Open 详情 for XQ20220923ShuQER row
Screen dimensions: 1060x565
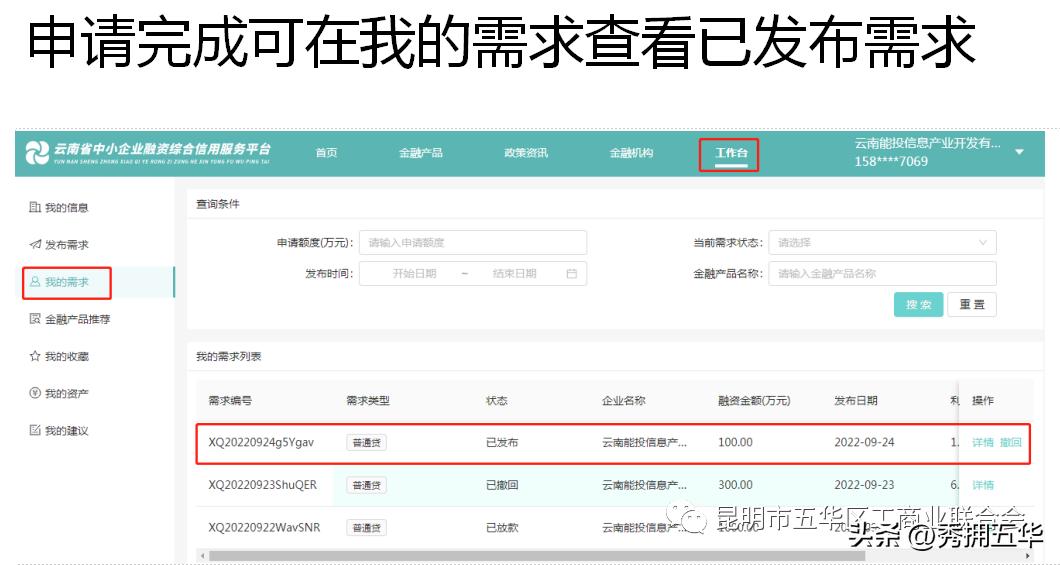coord(983,485)
